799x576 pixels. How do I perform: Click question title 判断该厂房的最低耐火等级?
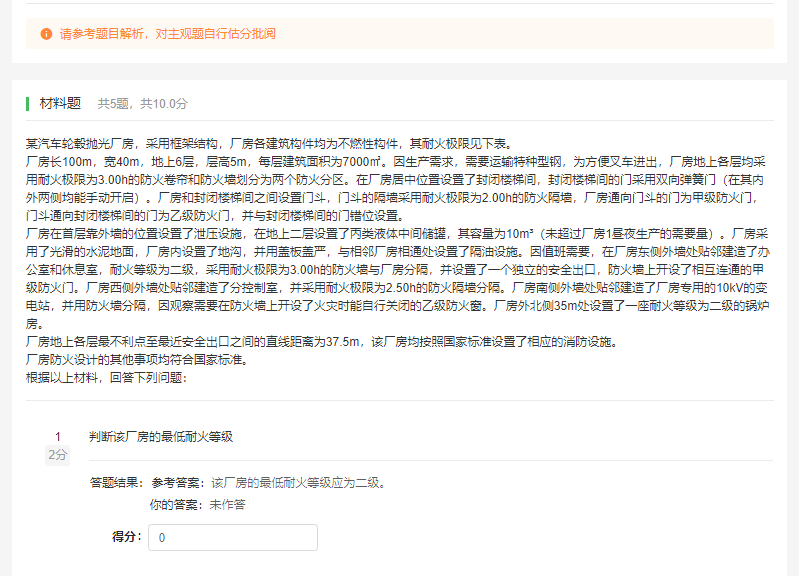coord(160,436)
